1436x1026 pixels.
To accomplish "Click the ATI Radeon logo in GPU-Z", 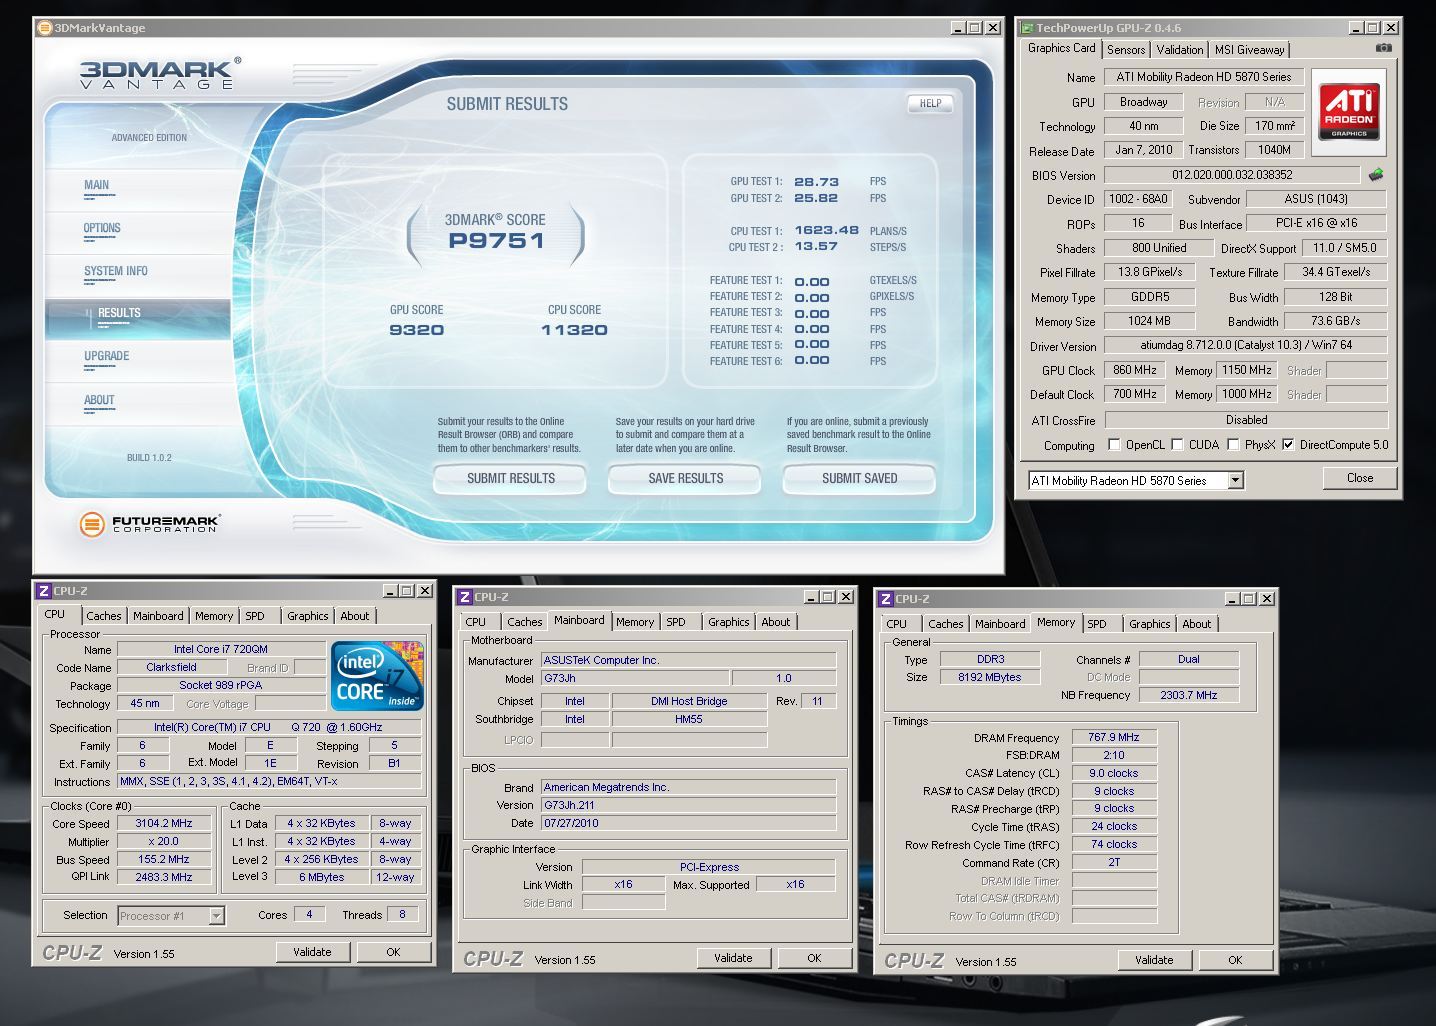I will [1349, 112].
